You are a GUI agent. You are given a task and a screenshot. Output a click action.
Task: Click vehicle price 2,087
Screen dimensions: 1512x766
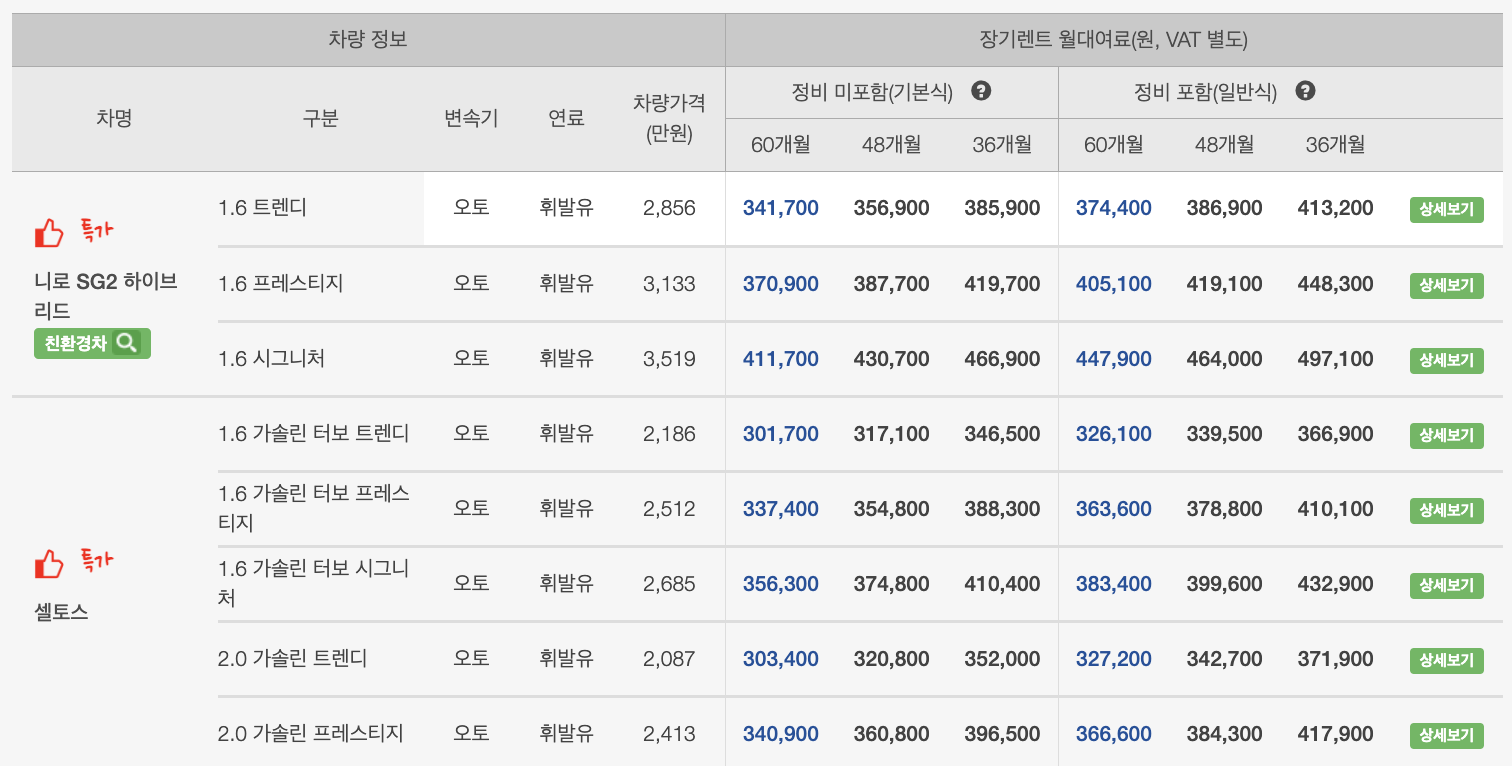[669, 659]
